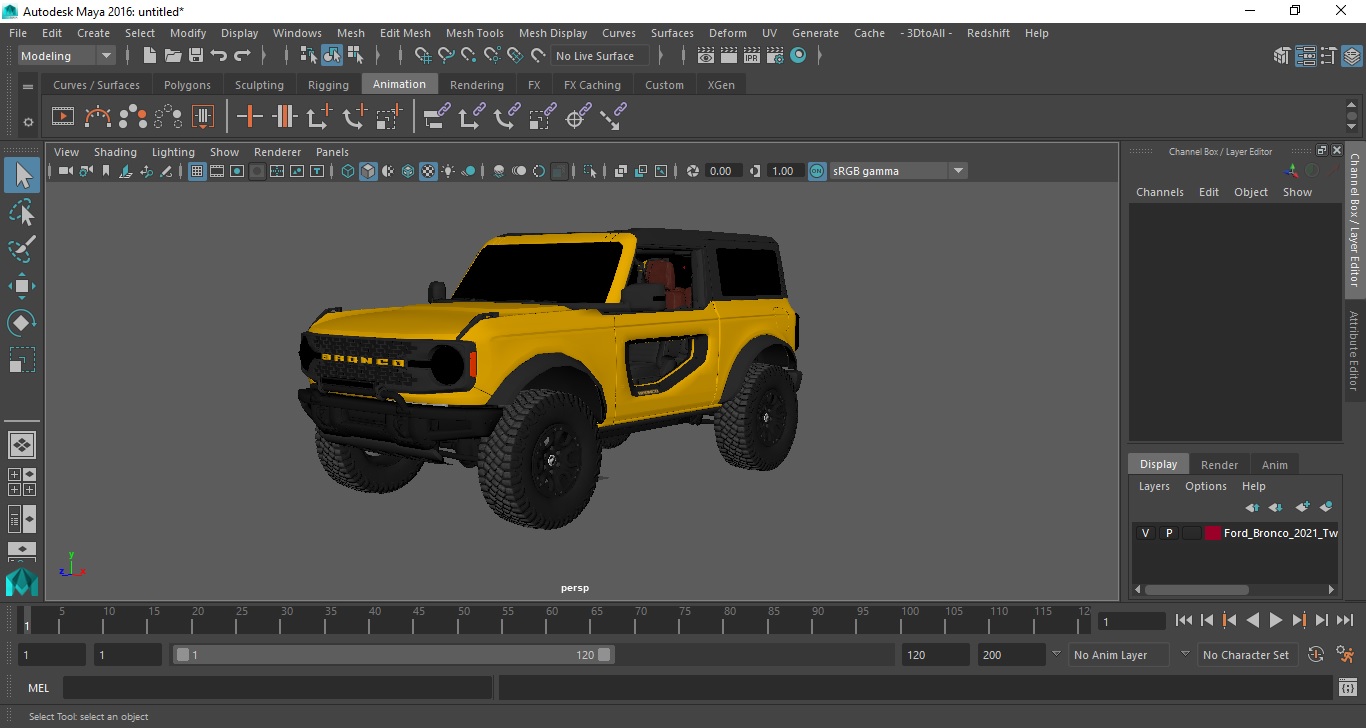Click the redo arrow icon
1366x728 pixels.
242,56
